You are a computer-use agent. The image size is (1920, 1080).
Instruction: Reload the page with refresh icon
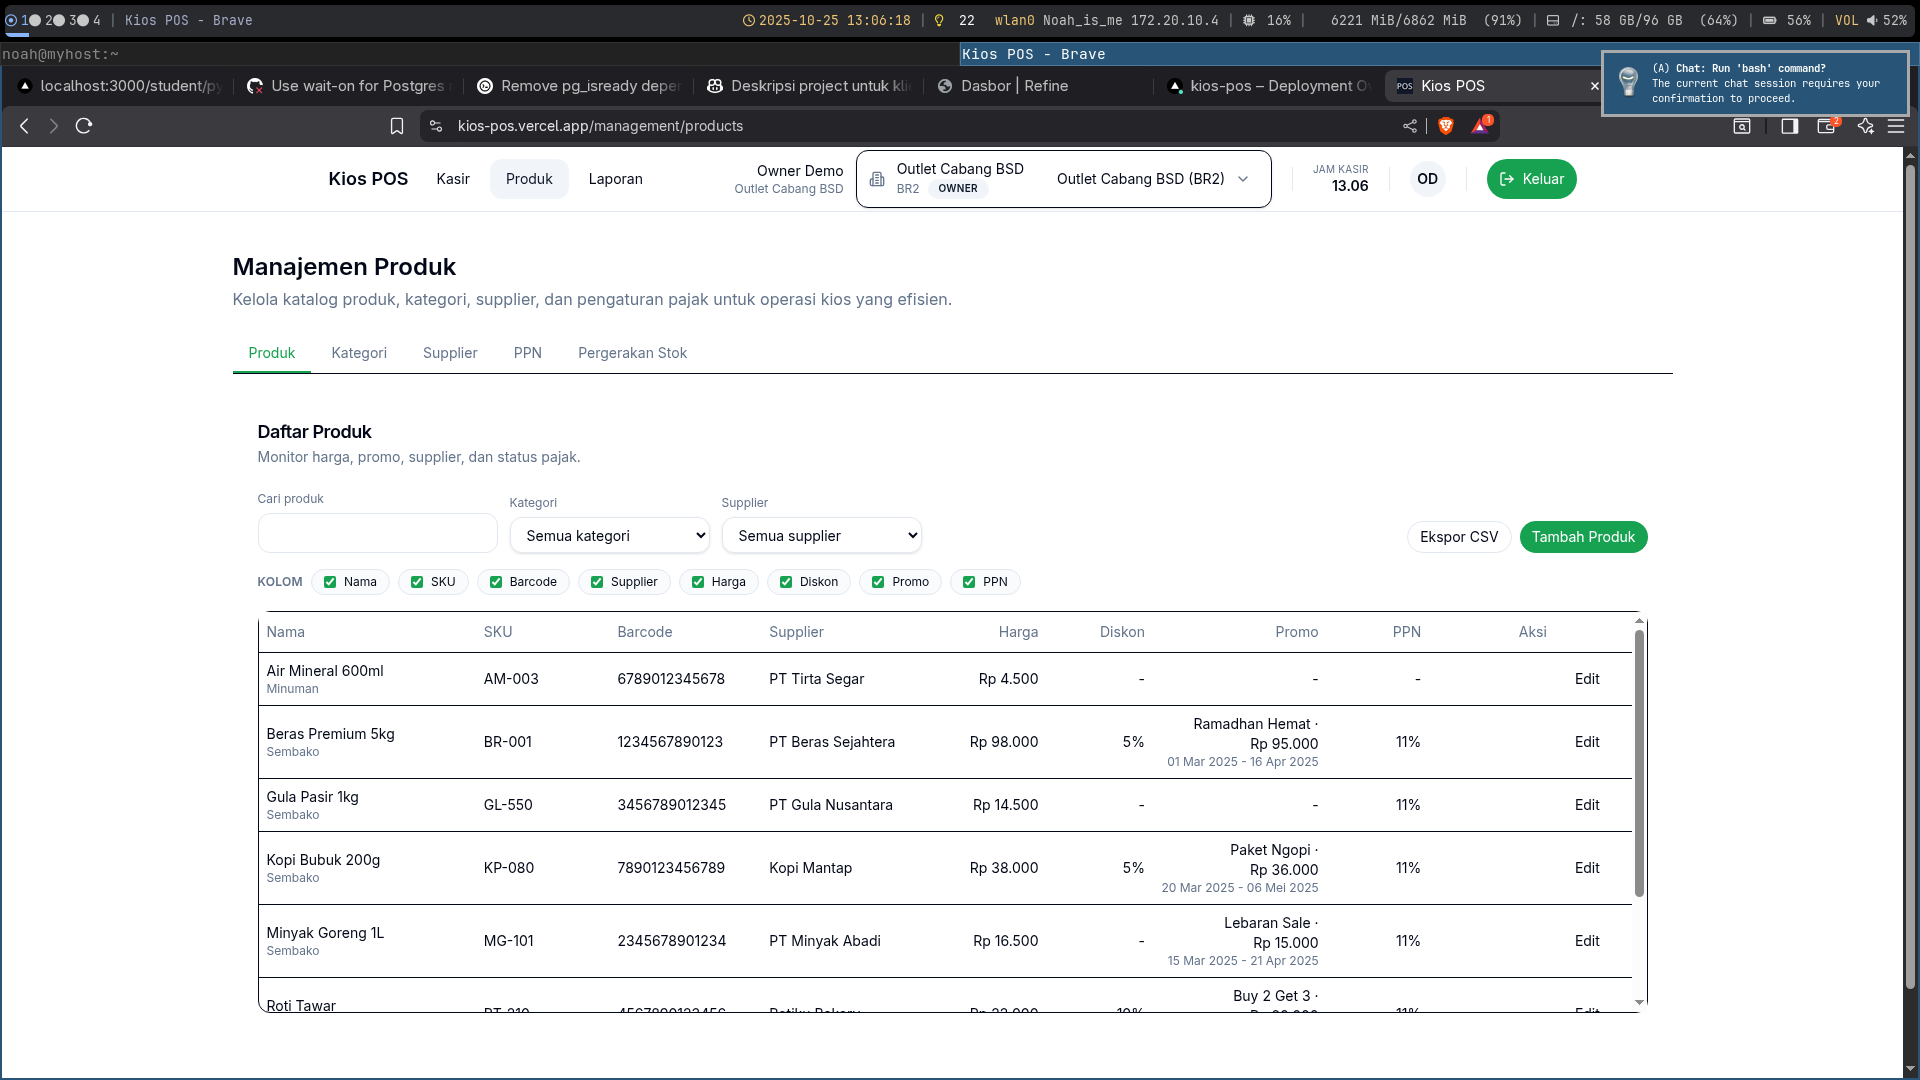coord(84,126)
